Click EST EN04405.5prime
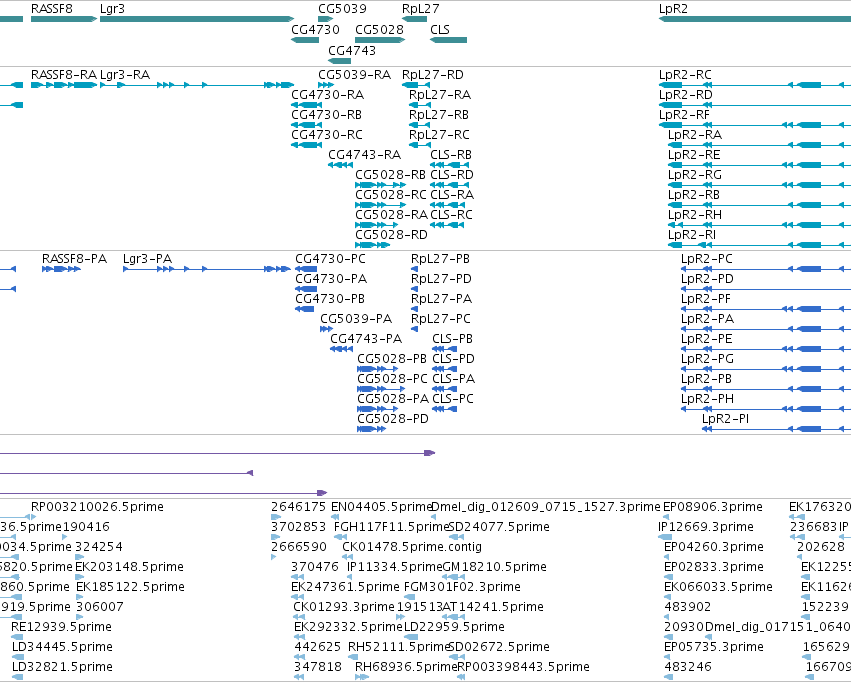Screen dimensions: 851x682 pos(382,507)
